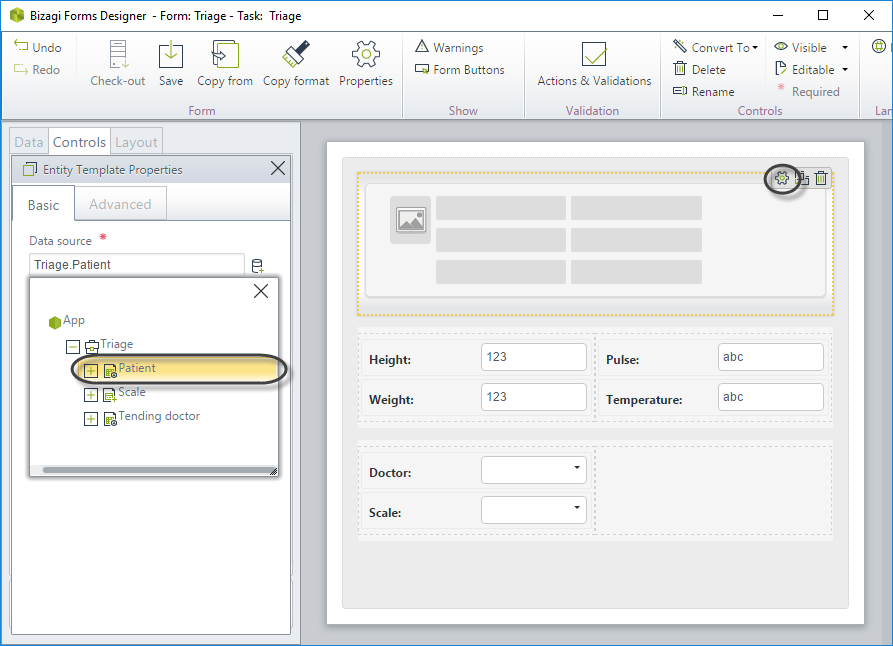The image size is (893, 646).
Task: Open form Properties gear icon
Action: click(x=366, y=54)
